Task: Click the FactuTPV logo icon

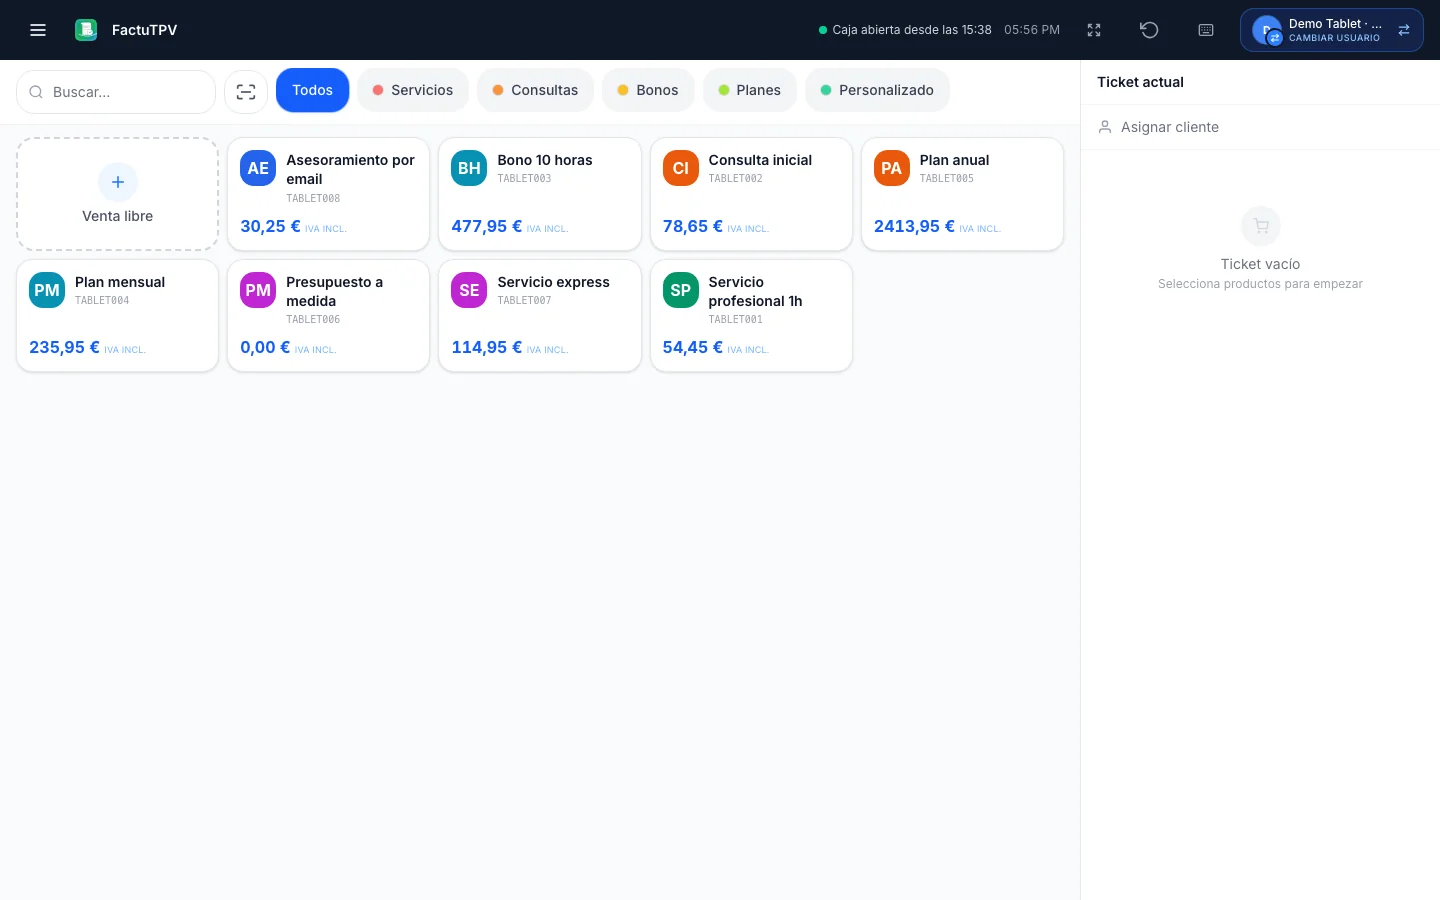Action: (86, 30)
